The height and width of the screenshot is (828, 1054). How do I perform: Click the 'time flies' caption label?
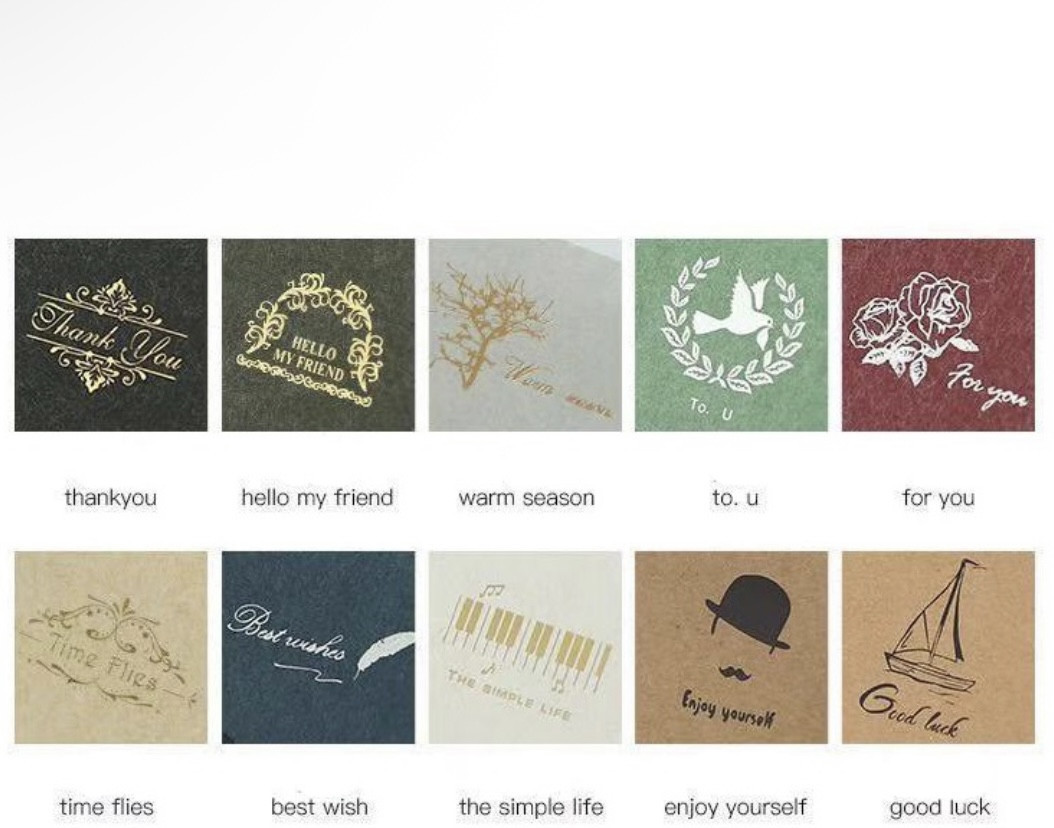[x=106, y=806]
